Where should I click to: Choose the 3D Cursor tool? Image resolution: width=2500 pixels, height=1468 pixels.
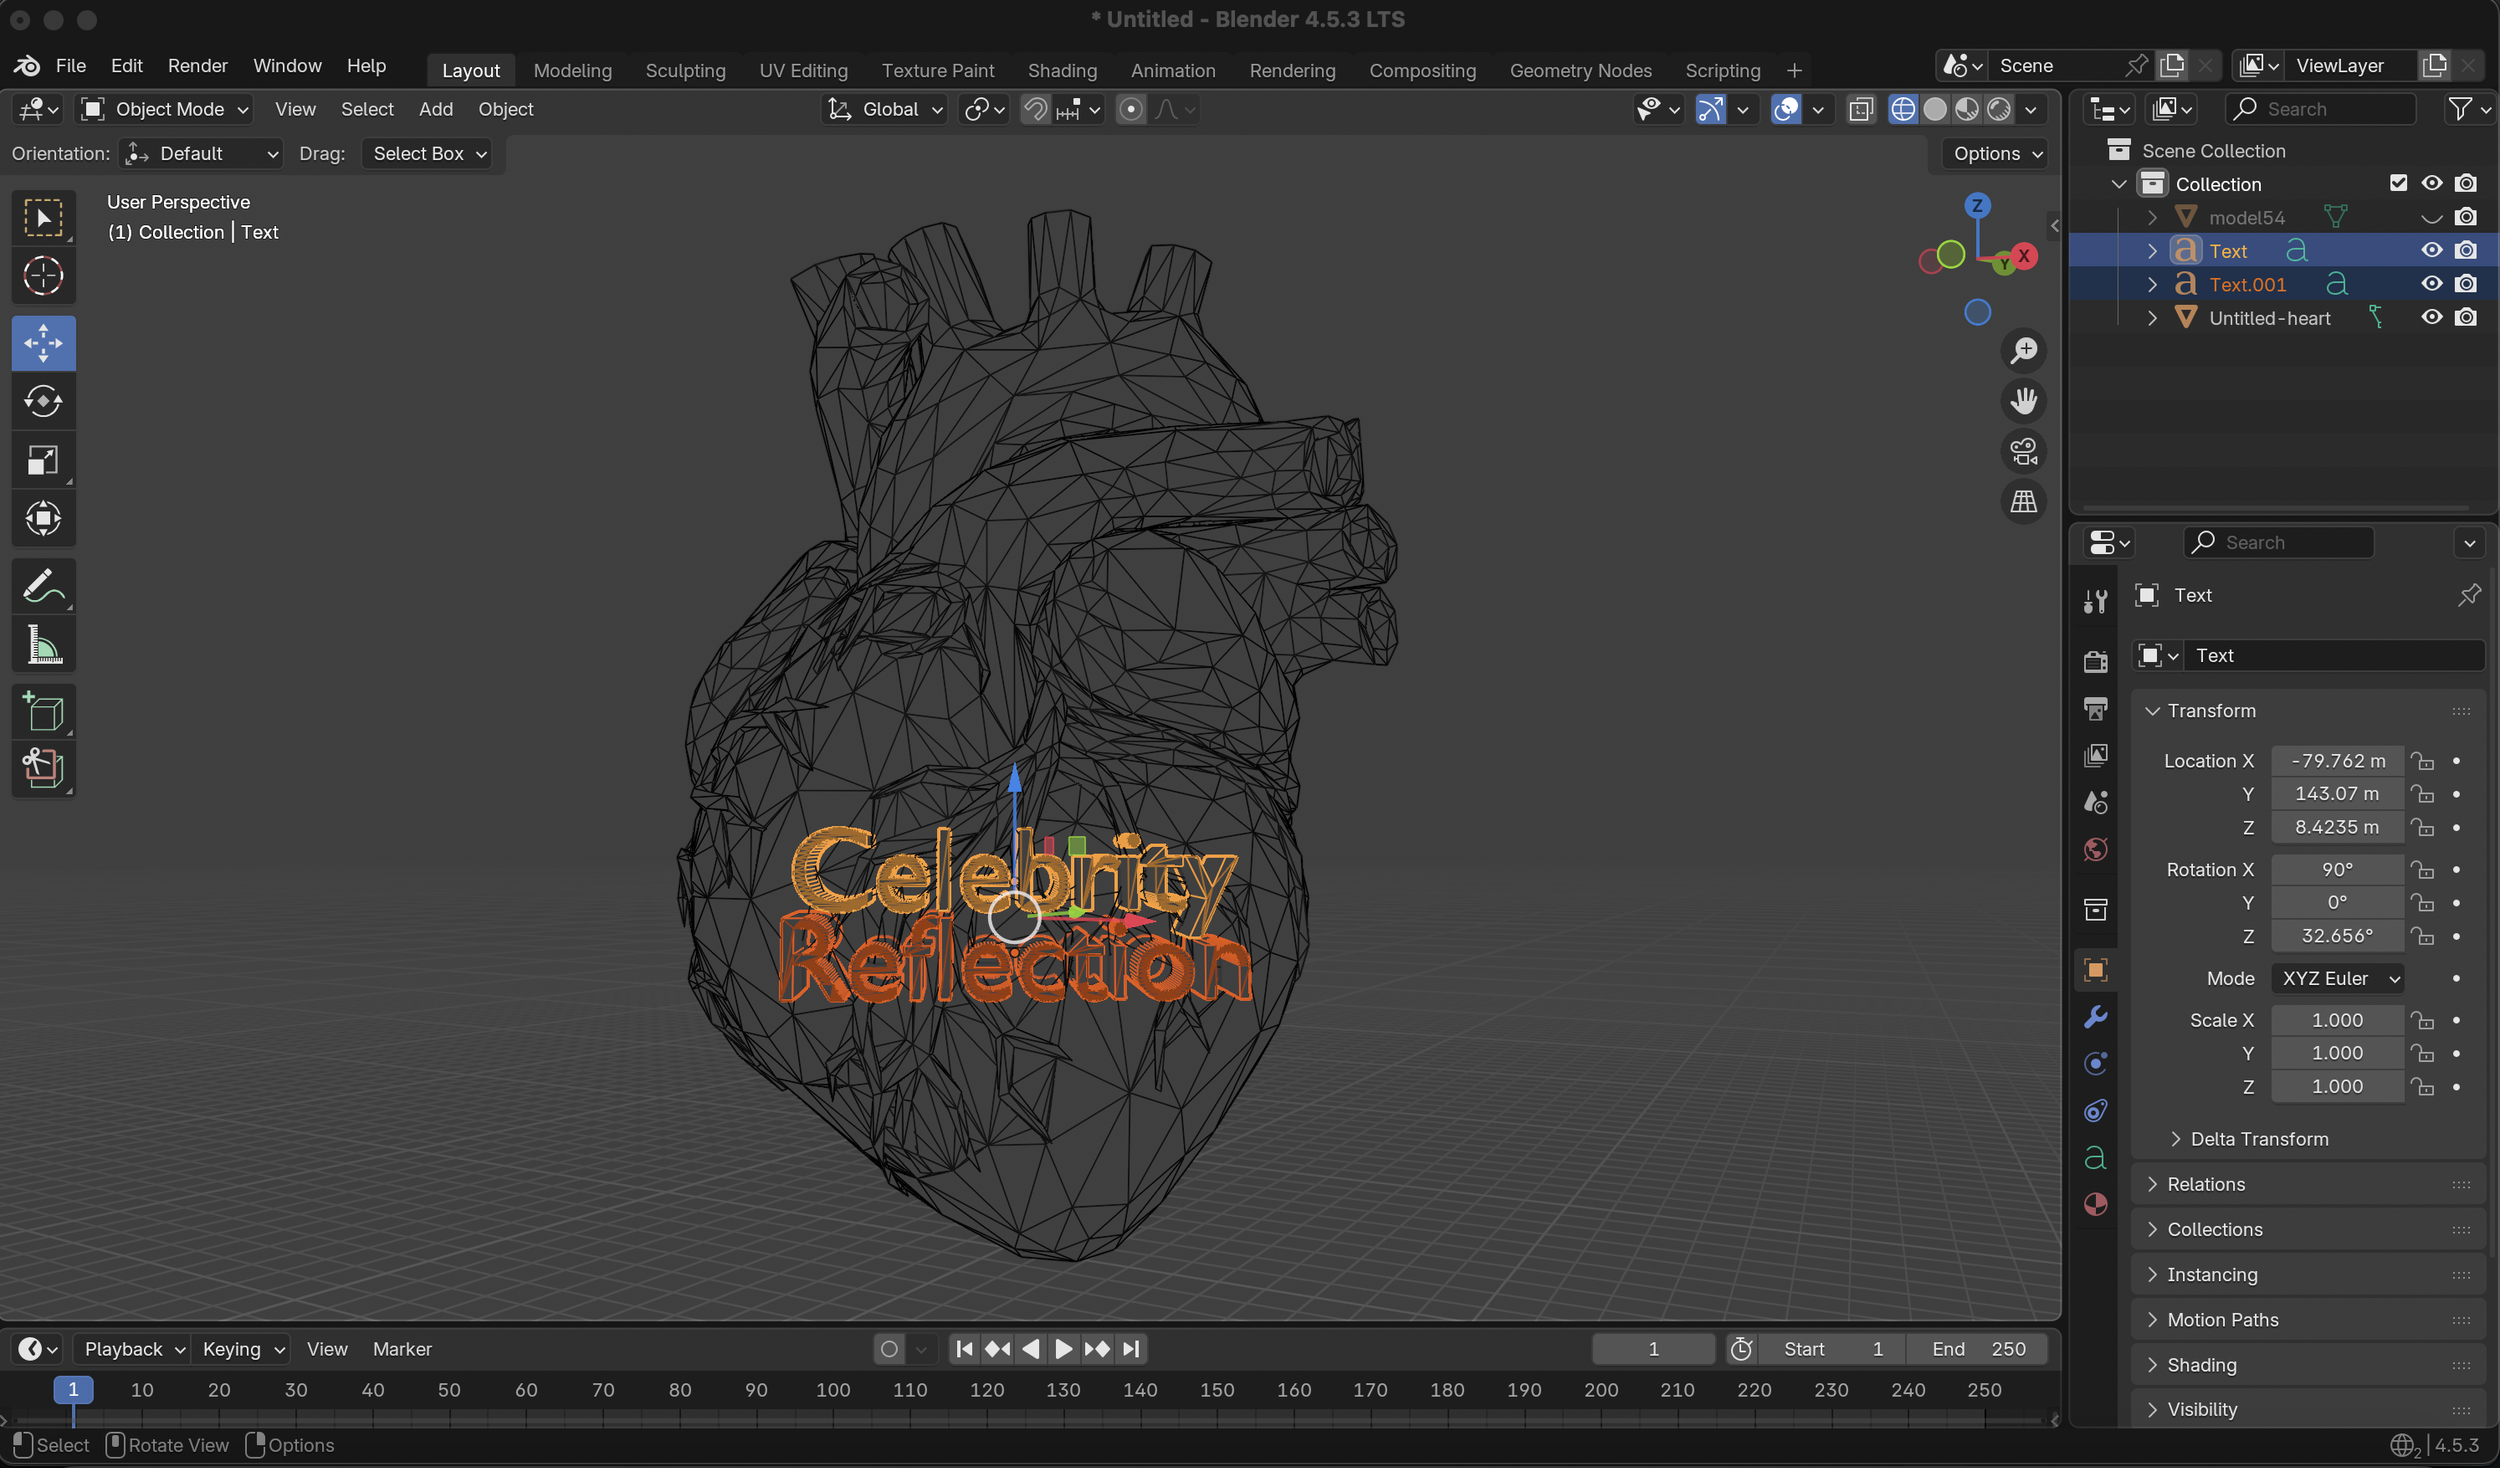click(43, 276)
